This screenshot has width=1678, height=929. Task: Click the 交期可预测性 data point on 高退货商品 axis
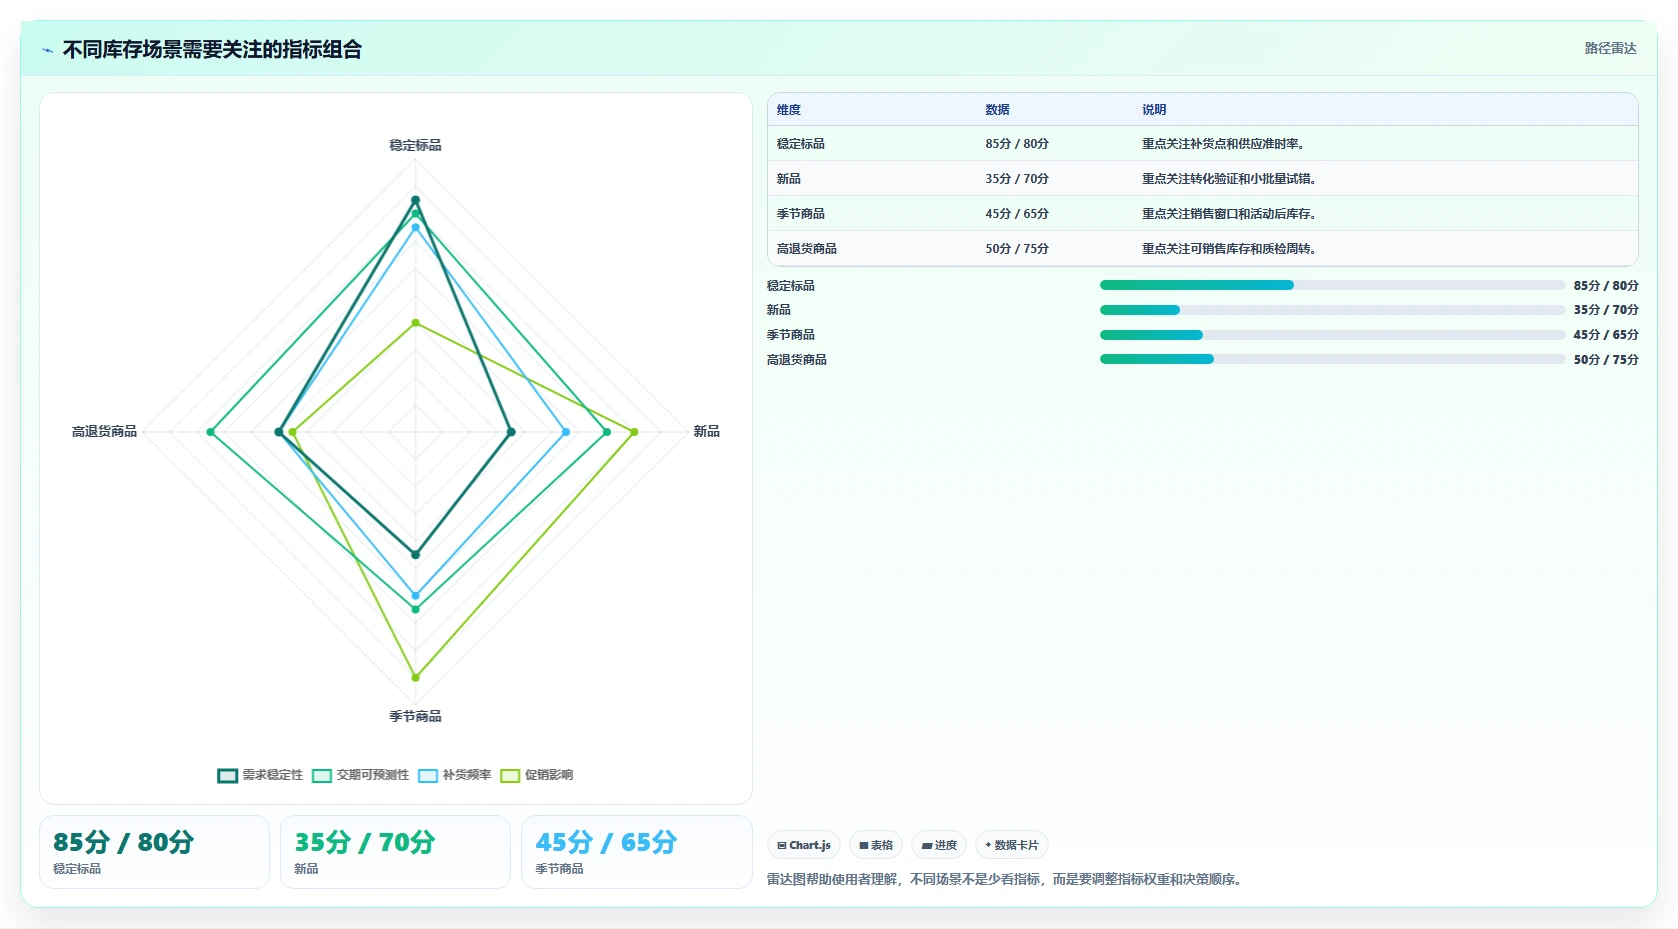(x=210, y=432)
